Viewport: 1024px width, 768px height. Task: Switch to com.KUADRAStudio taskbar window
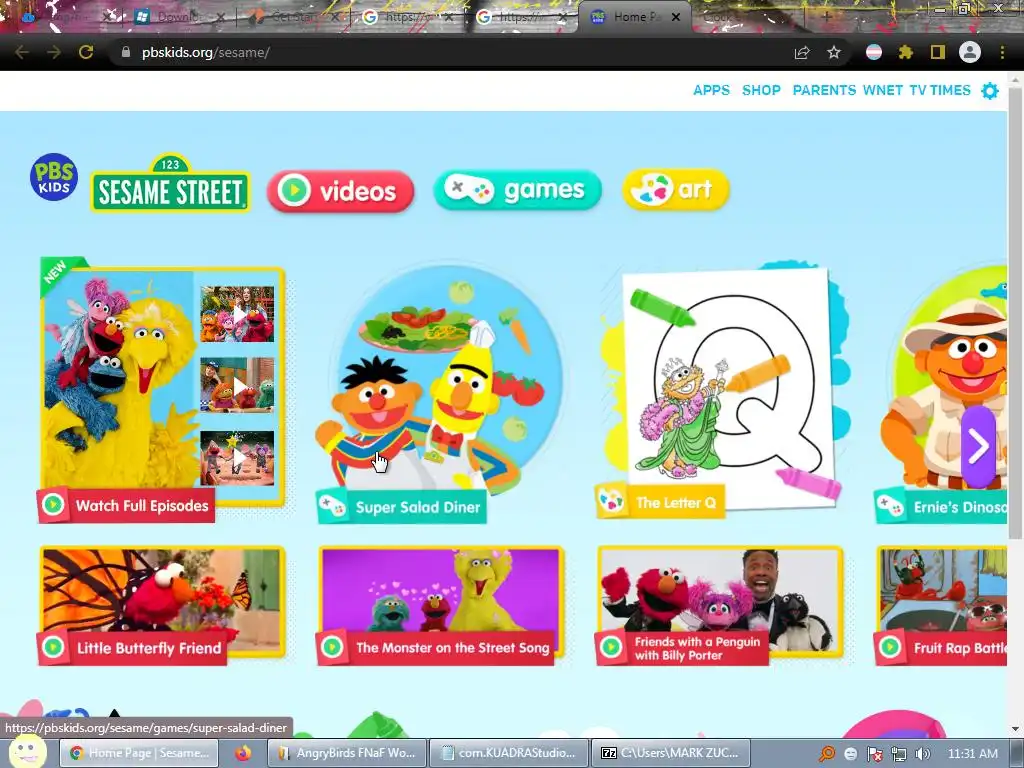[x=507, y=753]
